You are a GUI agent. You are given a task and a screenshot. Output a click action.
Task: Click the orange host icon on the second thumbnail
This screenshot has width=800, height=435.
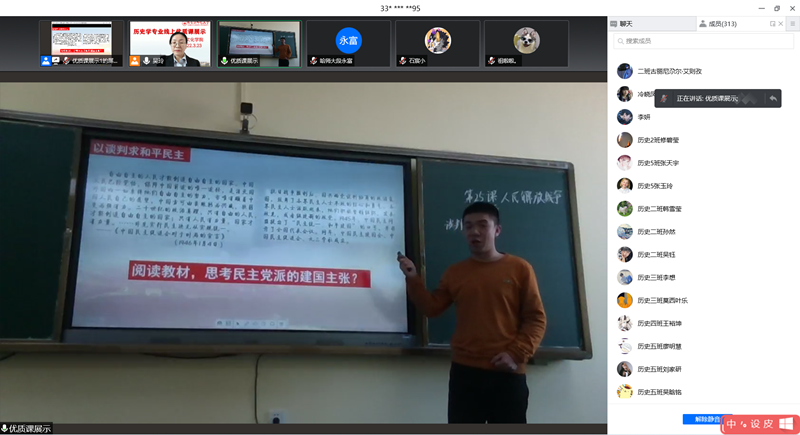135,61
